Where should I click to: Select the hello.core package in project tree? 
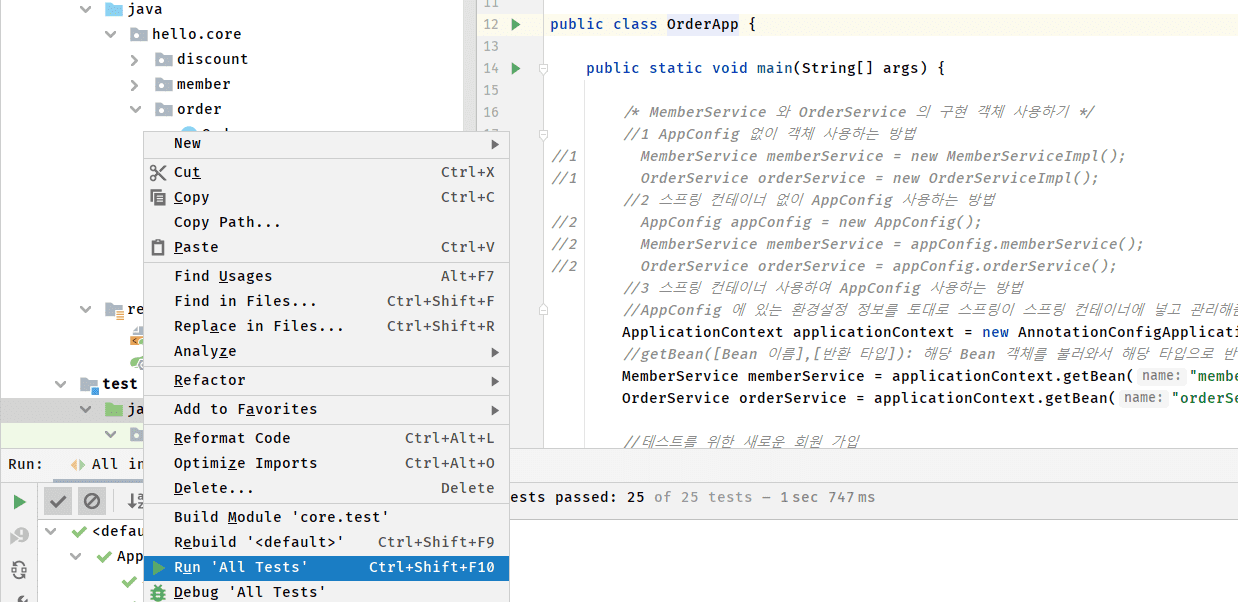(x=196, y=35)
